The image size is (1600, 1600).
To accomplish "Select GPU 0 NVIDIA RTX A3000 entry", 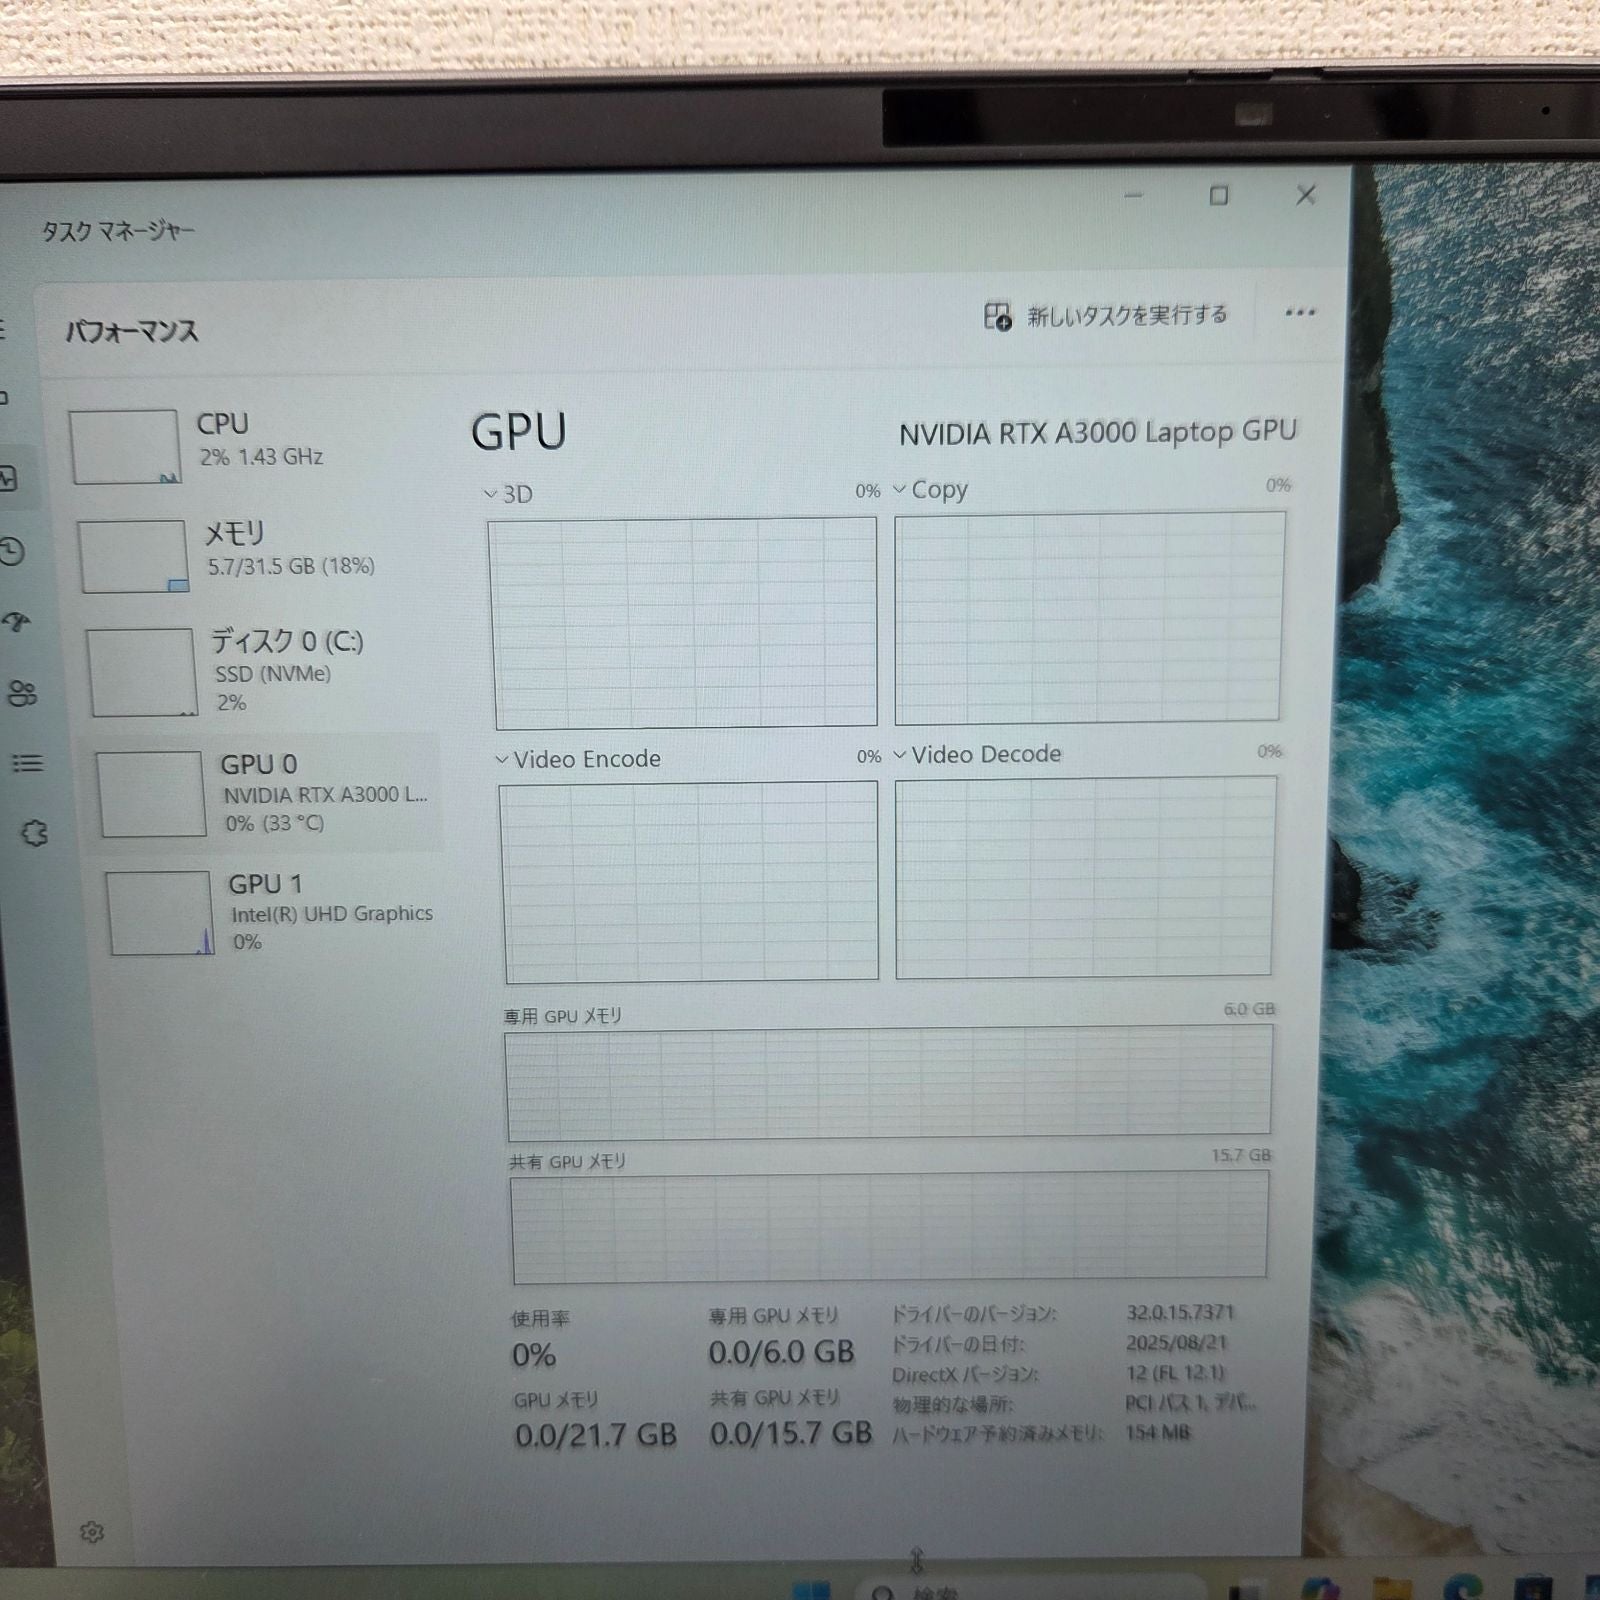I will 265,793.
